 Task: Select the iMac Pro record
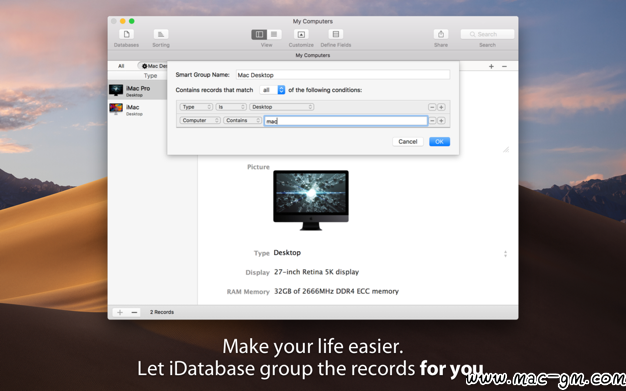pos(137,91)
